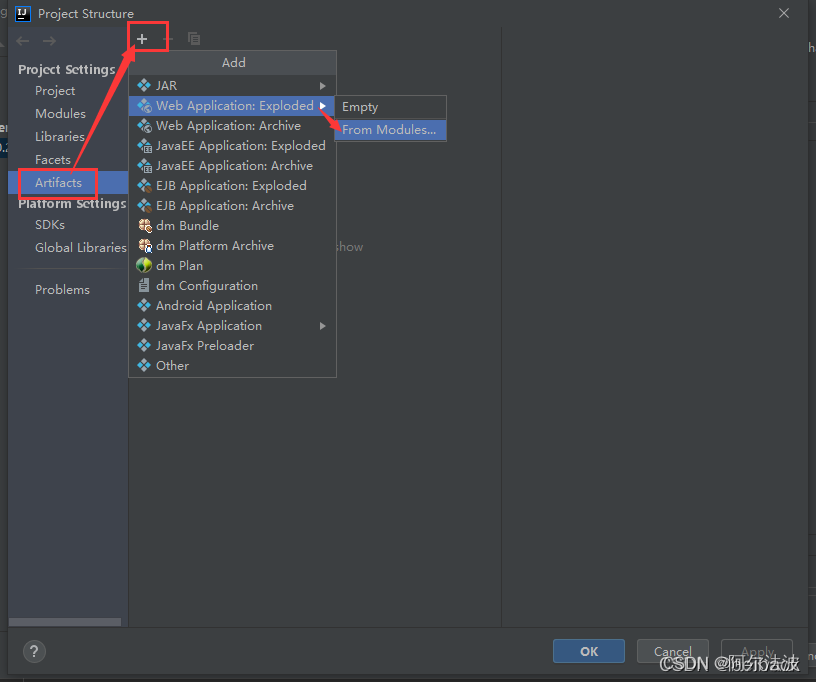Screen dimensions: 816x682
Task: Choose Web Application: Archive
Action: pos(232,125)
